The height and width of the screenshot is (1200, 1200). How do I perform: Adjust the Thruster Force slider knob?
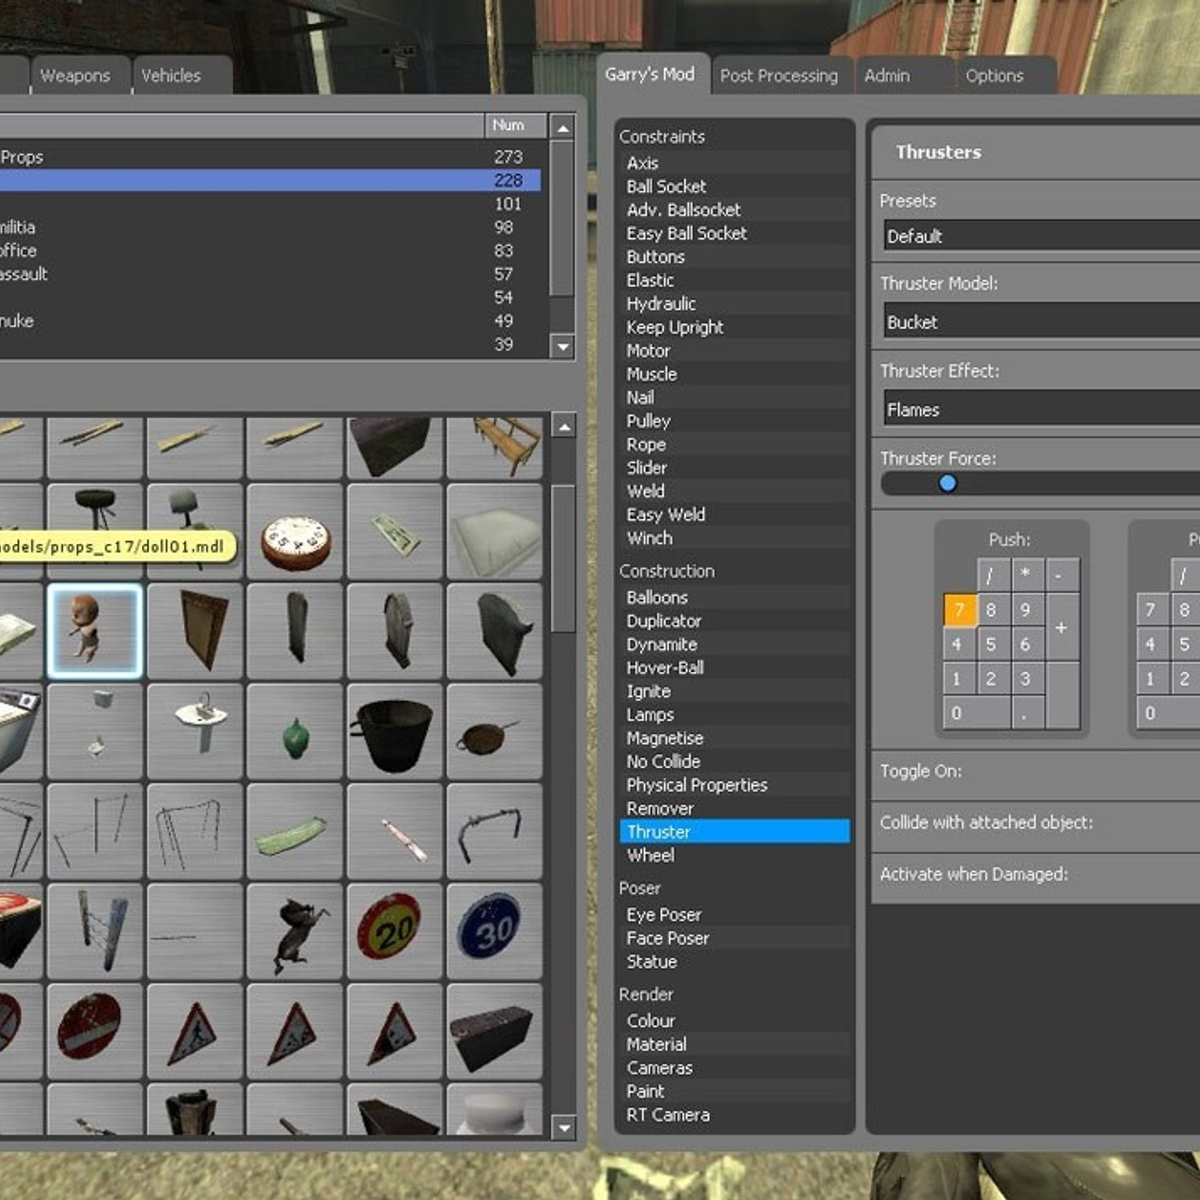point(947,483)
